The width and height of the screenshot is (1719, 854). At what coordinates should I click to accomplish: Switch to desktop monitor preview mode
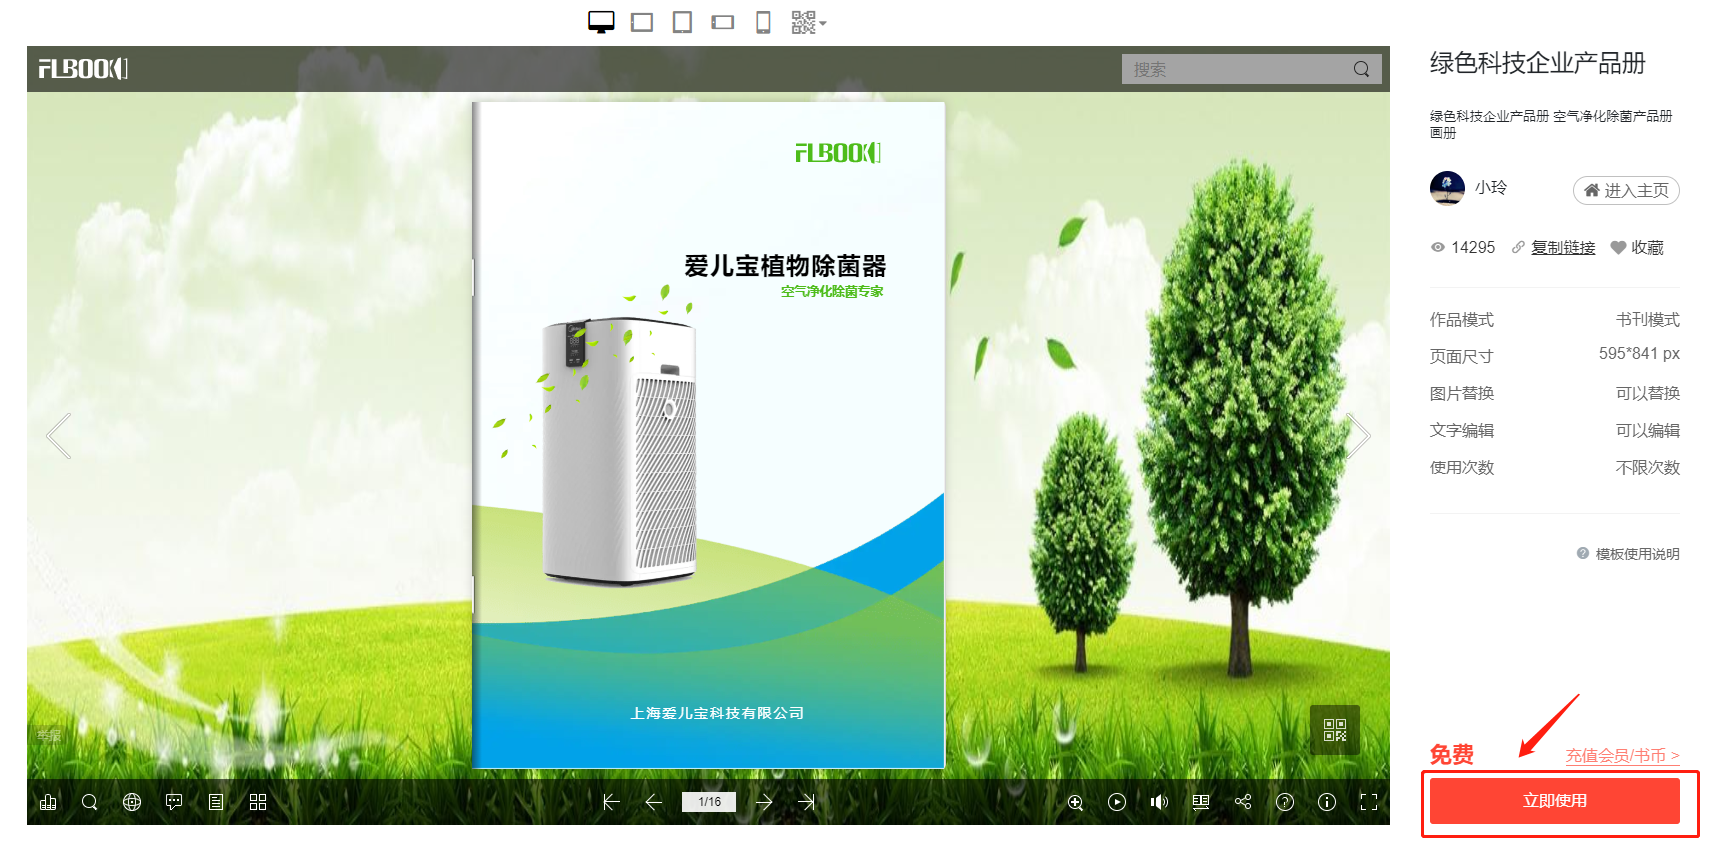coord(601,22)
